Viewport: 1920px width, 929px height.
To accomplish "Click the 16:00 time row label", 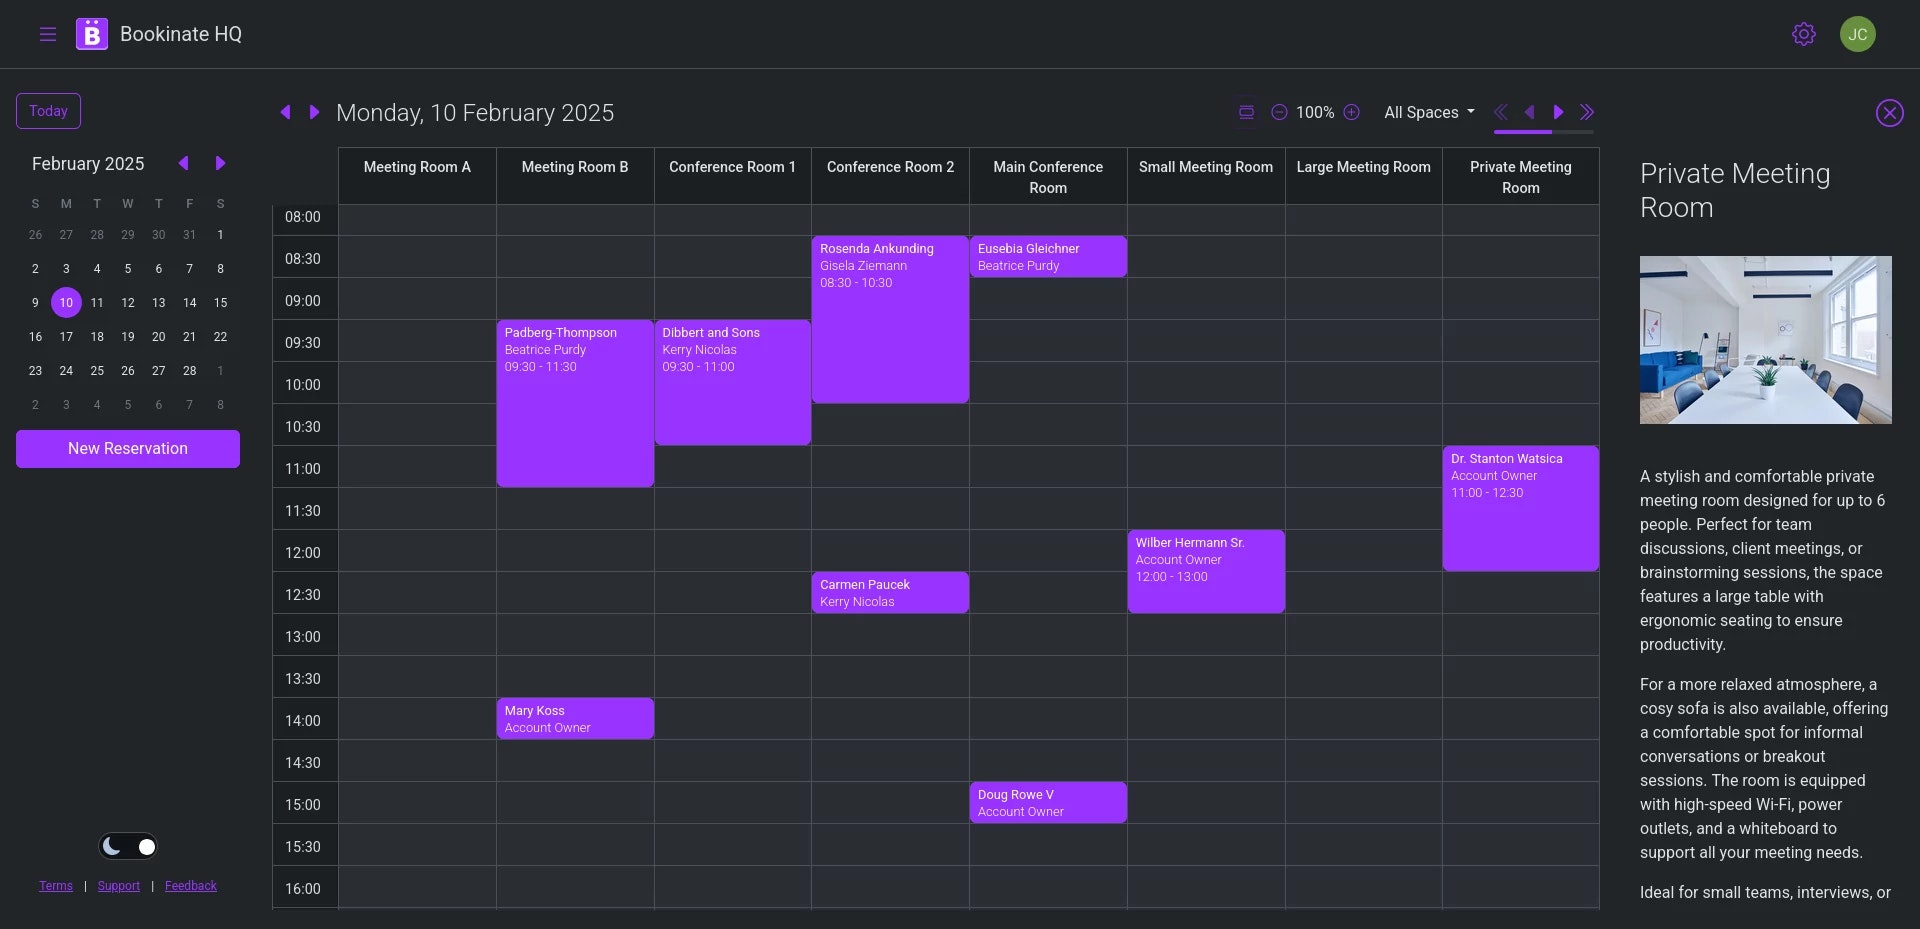I will click(x=303, y=889).
